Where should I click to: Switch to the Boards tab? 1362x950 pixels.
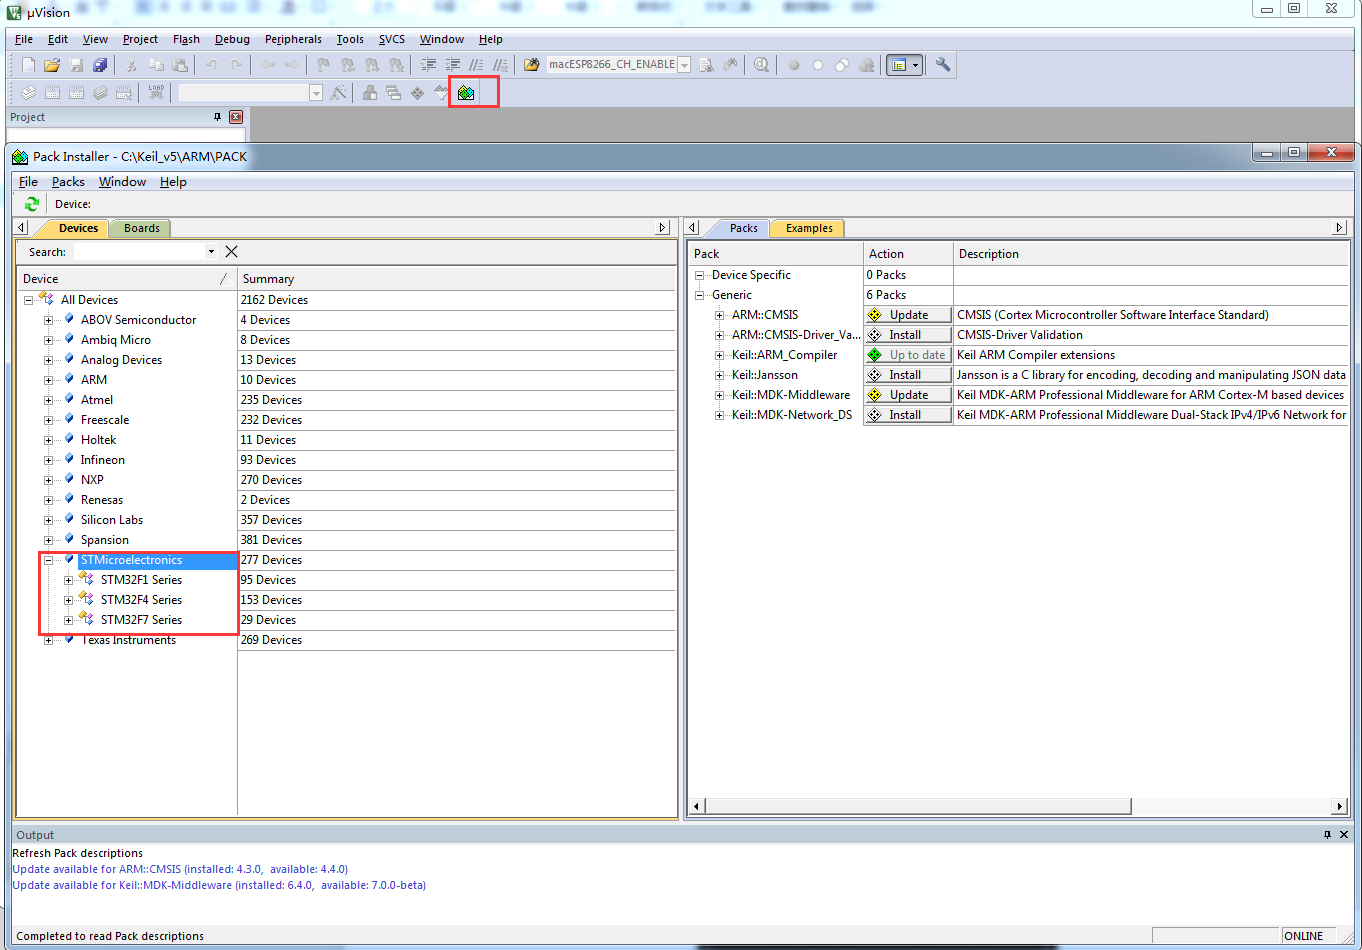click(141, 228)
